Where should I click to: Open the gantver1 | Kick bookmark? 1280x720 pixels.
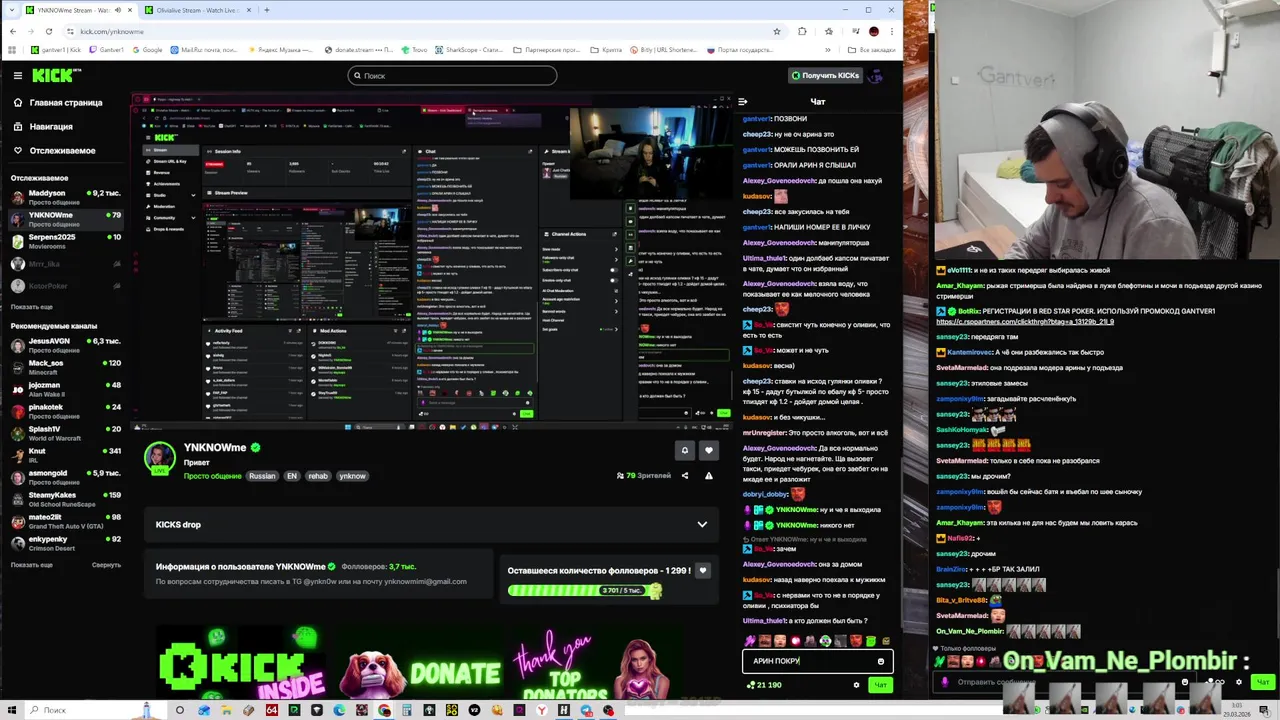(x=56, y=49)
